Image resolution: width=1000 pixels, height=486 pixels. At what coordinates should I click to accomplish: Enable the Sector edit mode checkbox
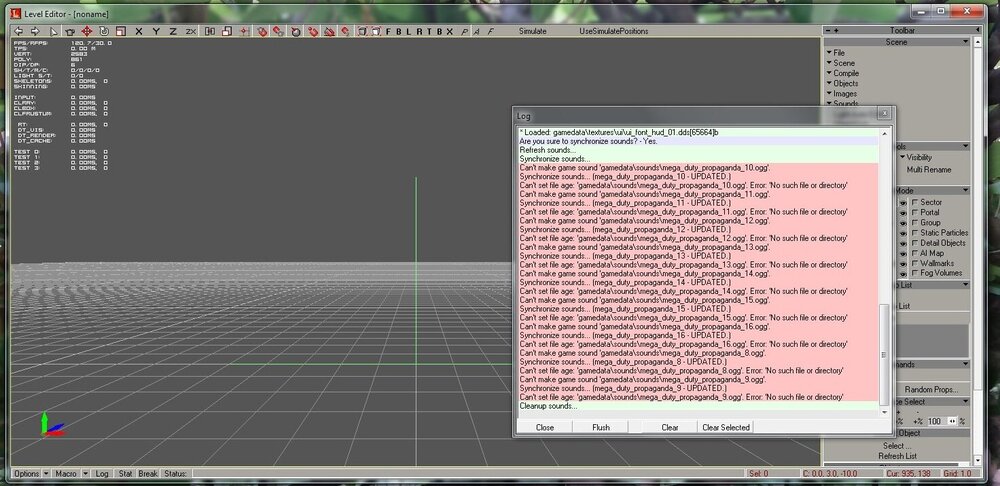915,202
